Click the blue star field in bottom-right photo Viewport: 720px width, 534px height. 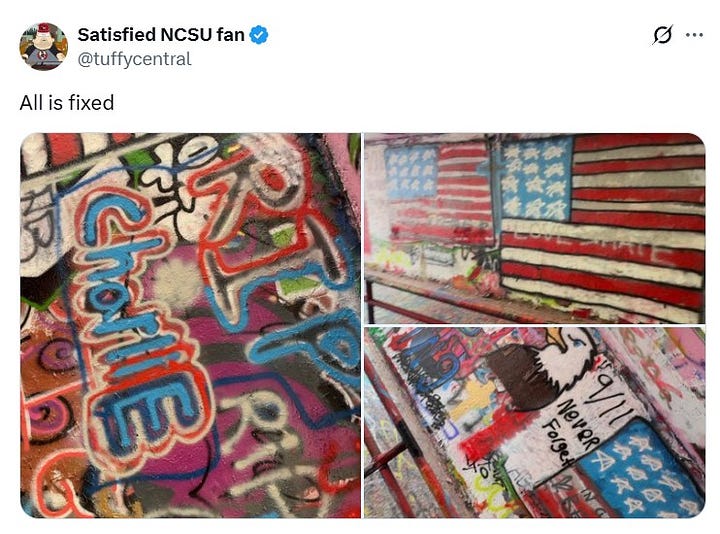(x=643, y=472)
